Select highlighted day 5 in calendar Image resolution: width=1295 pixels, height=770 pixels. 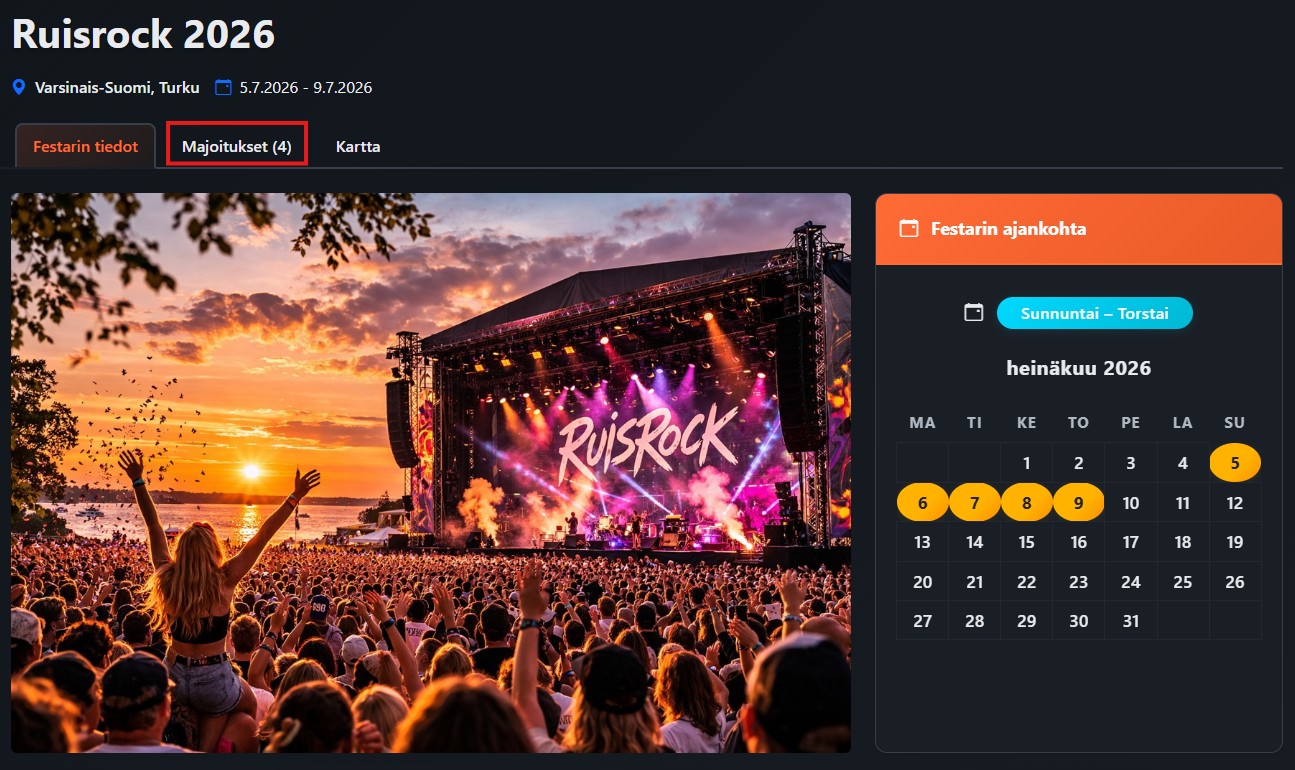(1235, 463)
